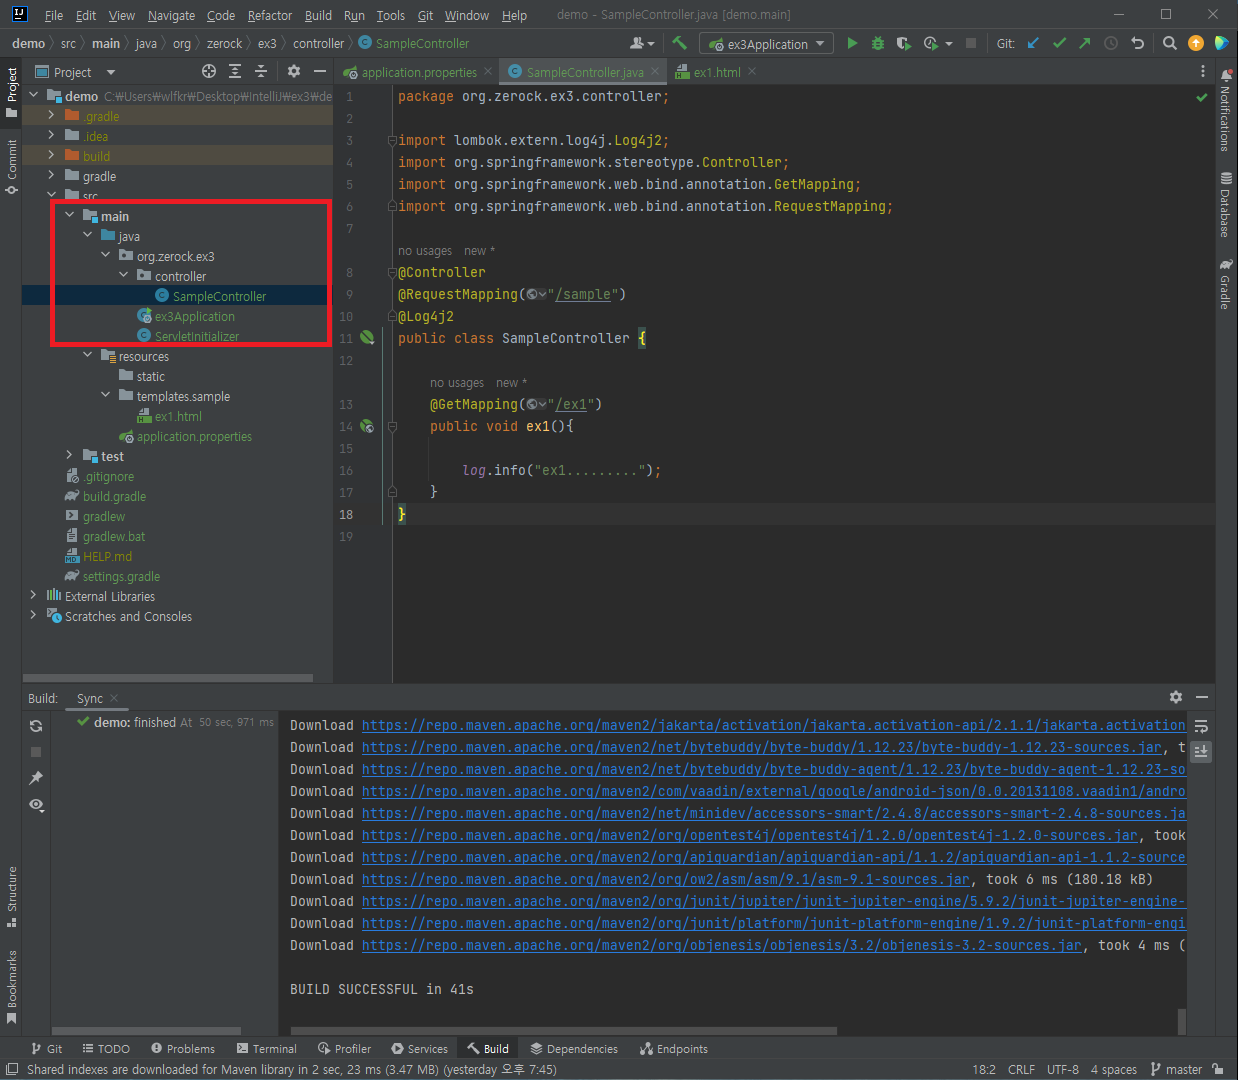1238x1080 pixels.
Task: Click the Build output horizontal scrollbar
Action: [564, 1030]
